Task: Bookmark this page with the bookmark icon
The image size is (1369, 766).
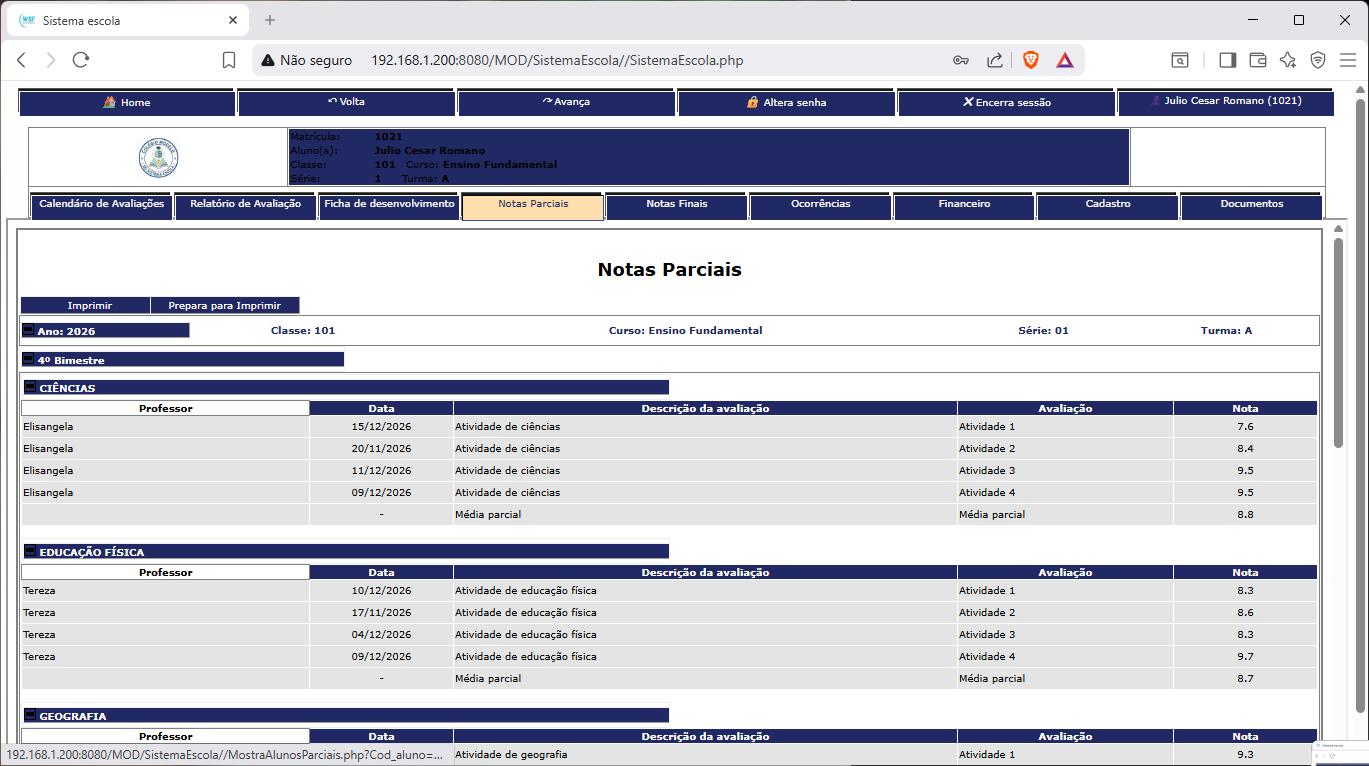Action: pos(229,60)
